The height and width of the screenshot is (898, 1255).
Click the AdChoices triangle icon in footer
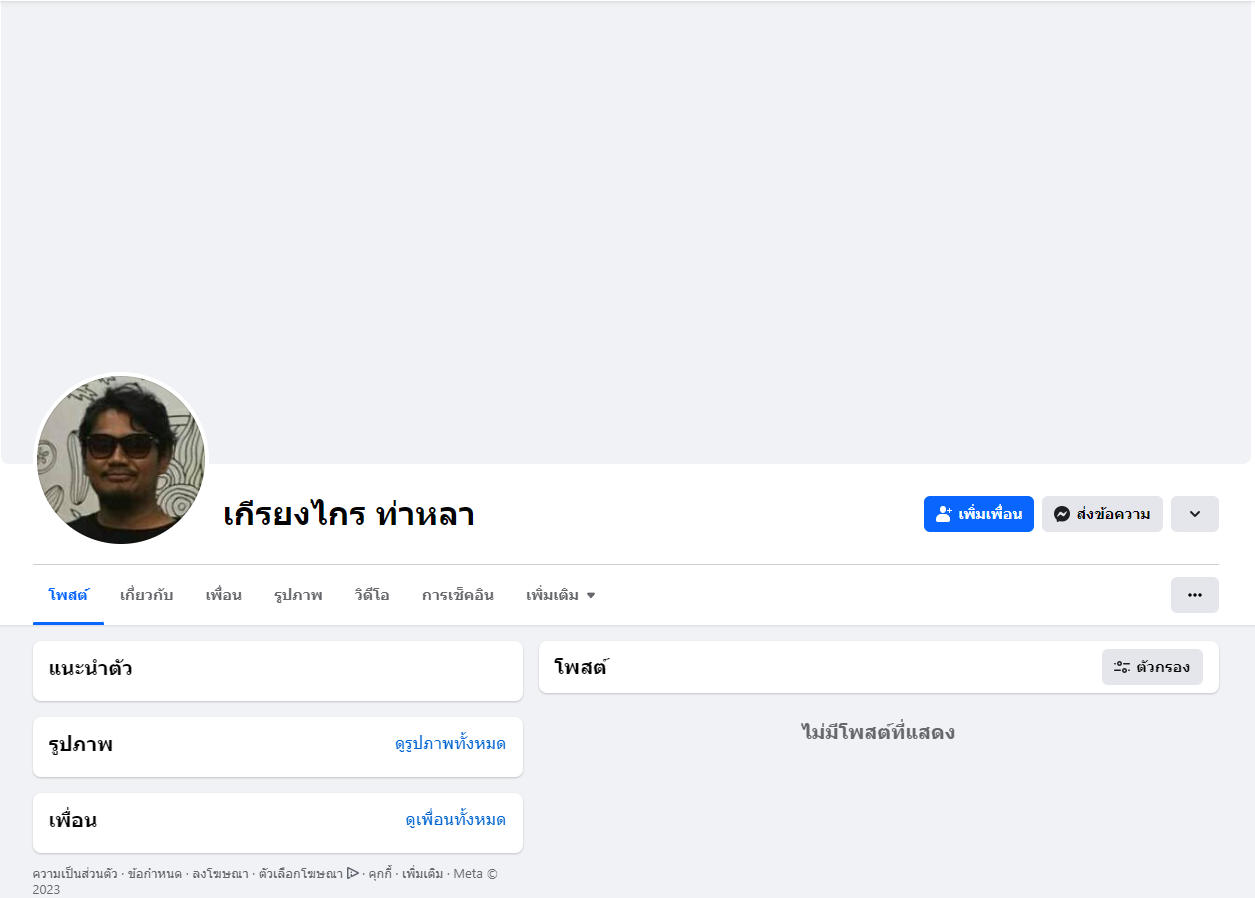pyautogui.click(x=352, y=873)
